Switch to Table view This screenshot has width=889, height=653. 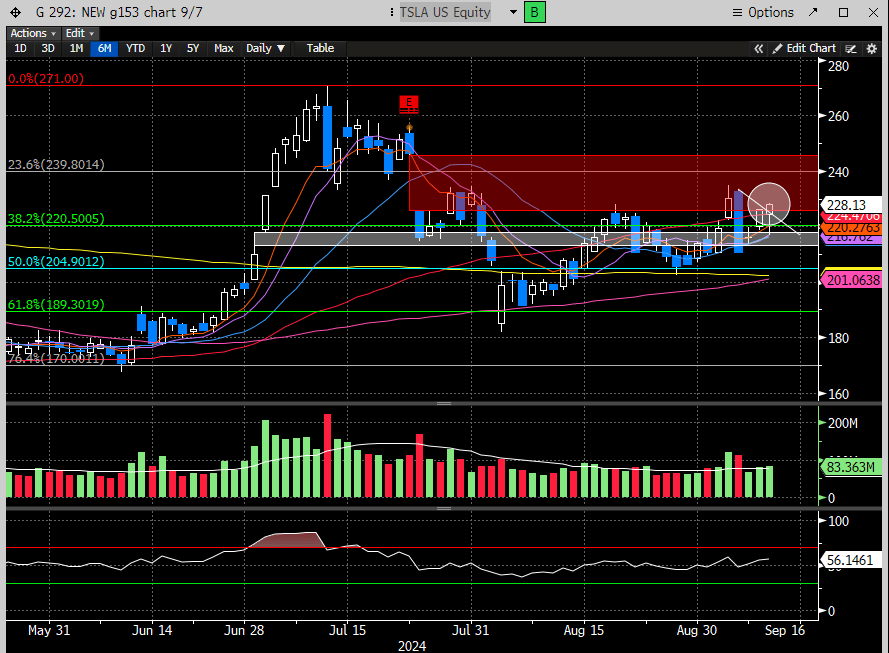pos(320,48)
